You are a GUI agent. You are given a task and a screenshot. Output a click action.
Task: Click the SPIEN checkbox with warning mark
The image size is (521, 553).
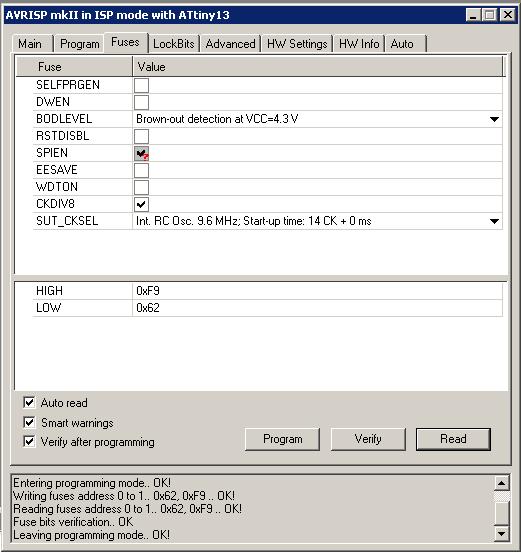141,153
